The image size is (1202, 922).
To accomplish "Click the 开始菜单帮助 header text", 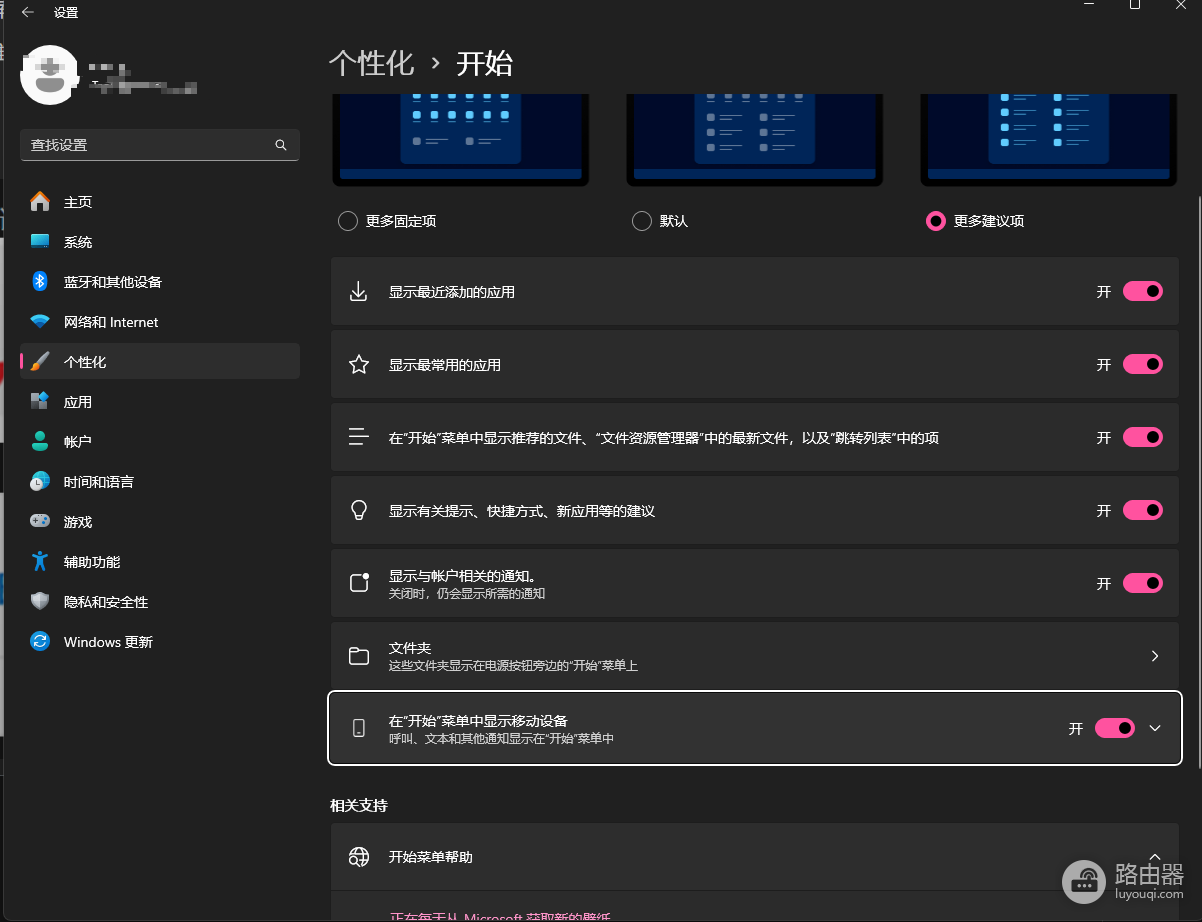I will click(431, 857).
